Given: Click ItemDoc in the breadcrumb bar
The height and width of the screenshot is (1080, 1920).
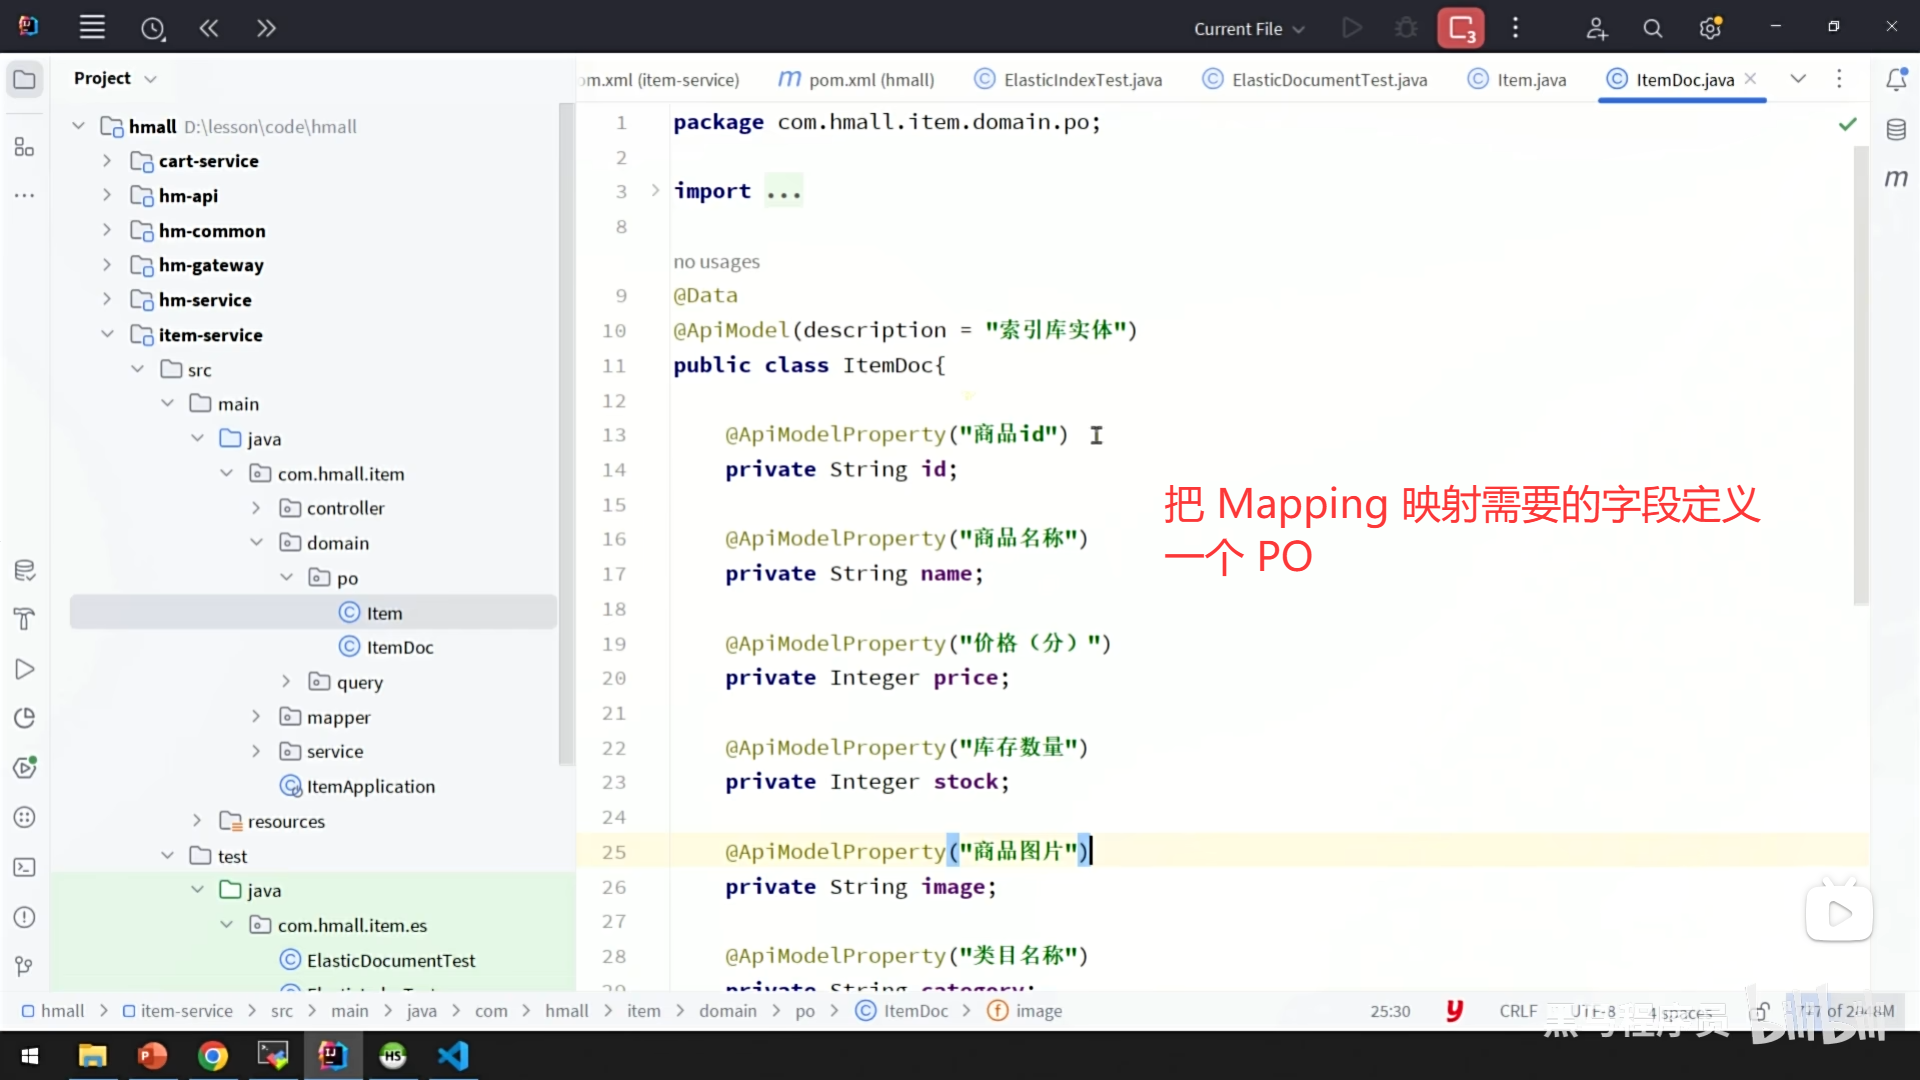Looking at the screenshot, I should point(915,1011).
